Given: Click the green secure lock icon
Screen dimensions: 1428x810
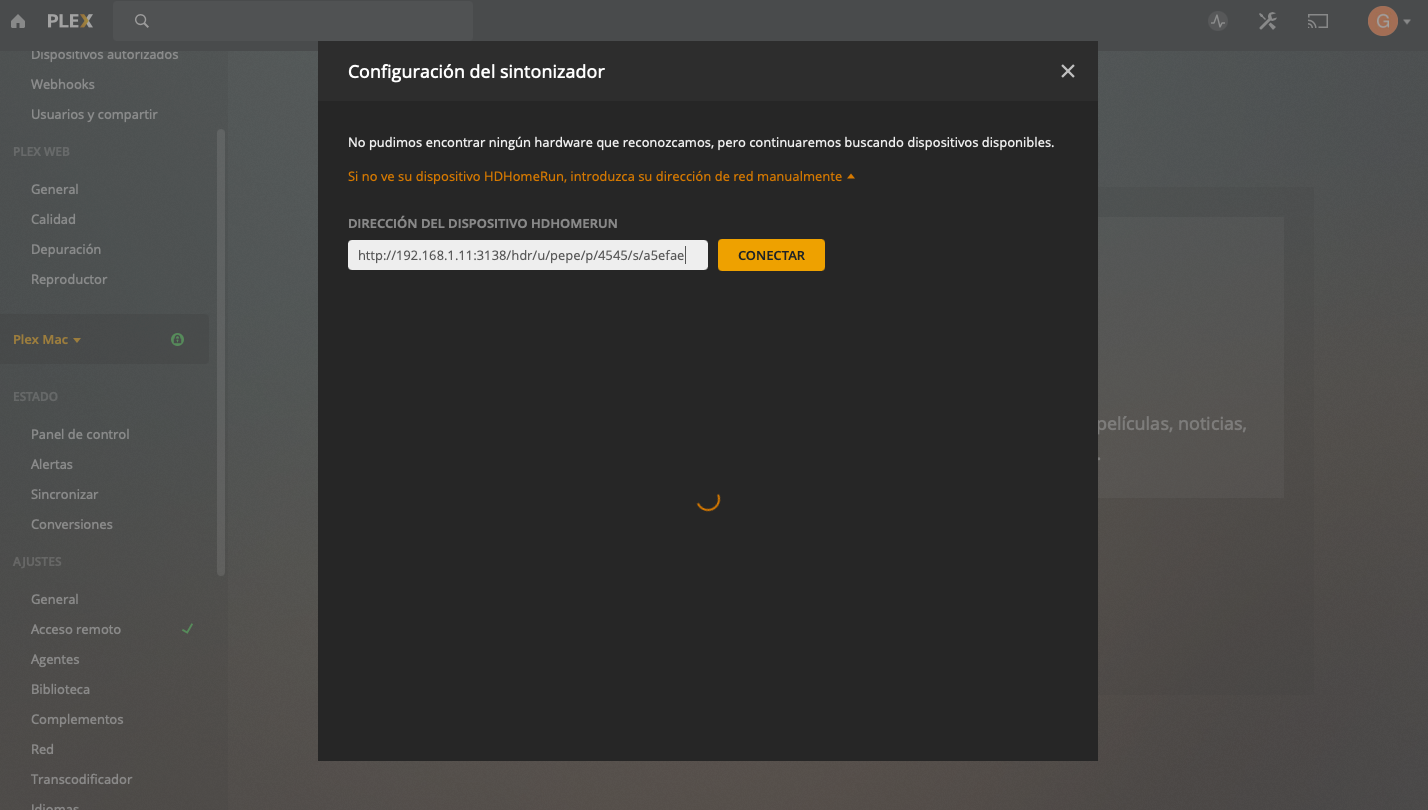Looking at the screenshot, I should click(x=177, y=340).
